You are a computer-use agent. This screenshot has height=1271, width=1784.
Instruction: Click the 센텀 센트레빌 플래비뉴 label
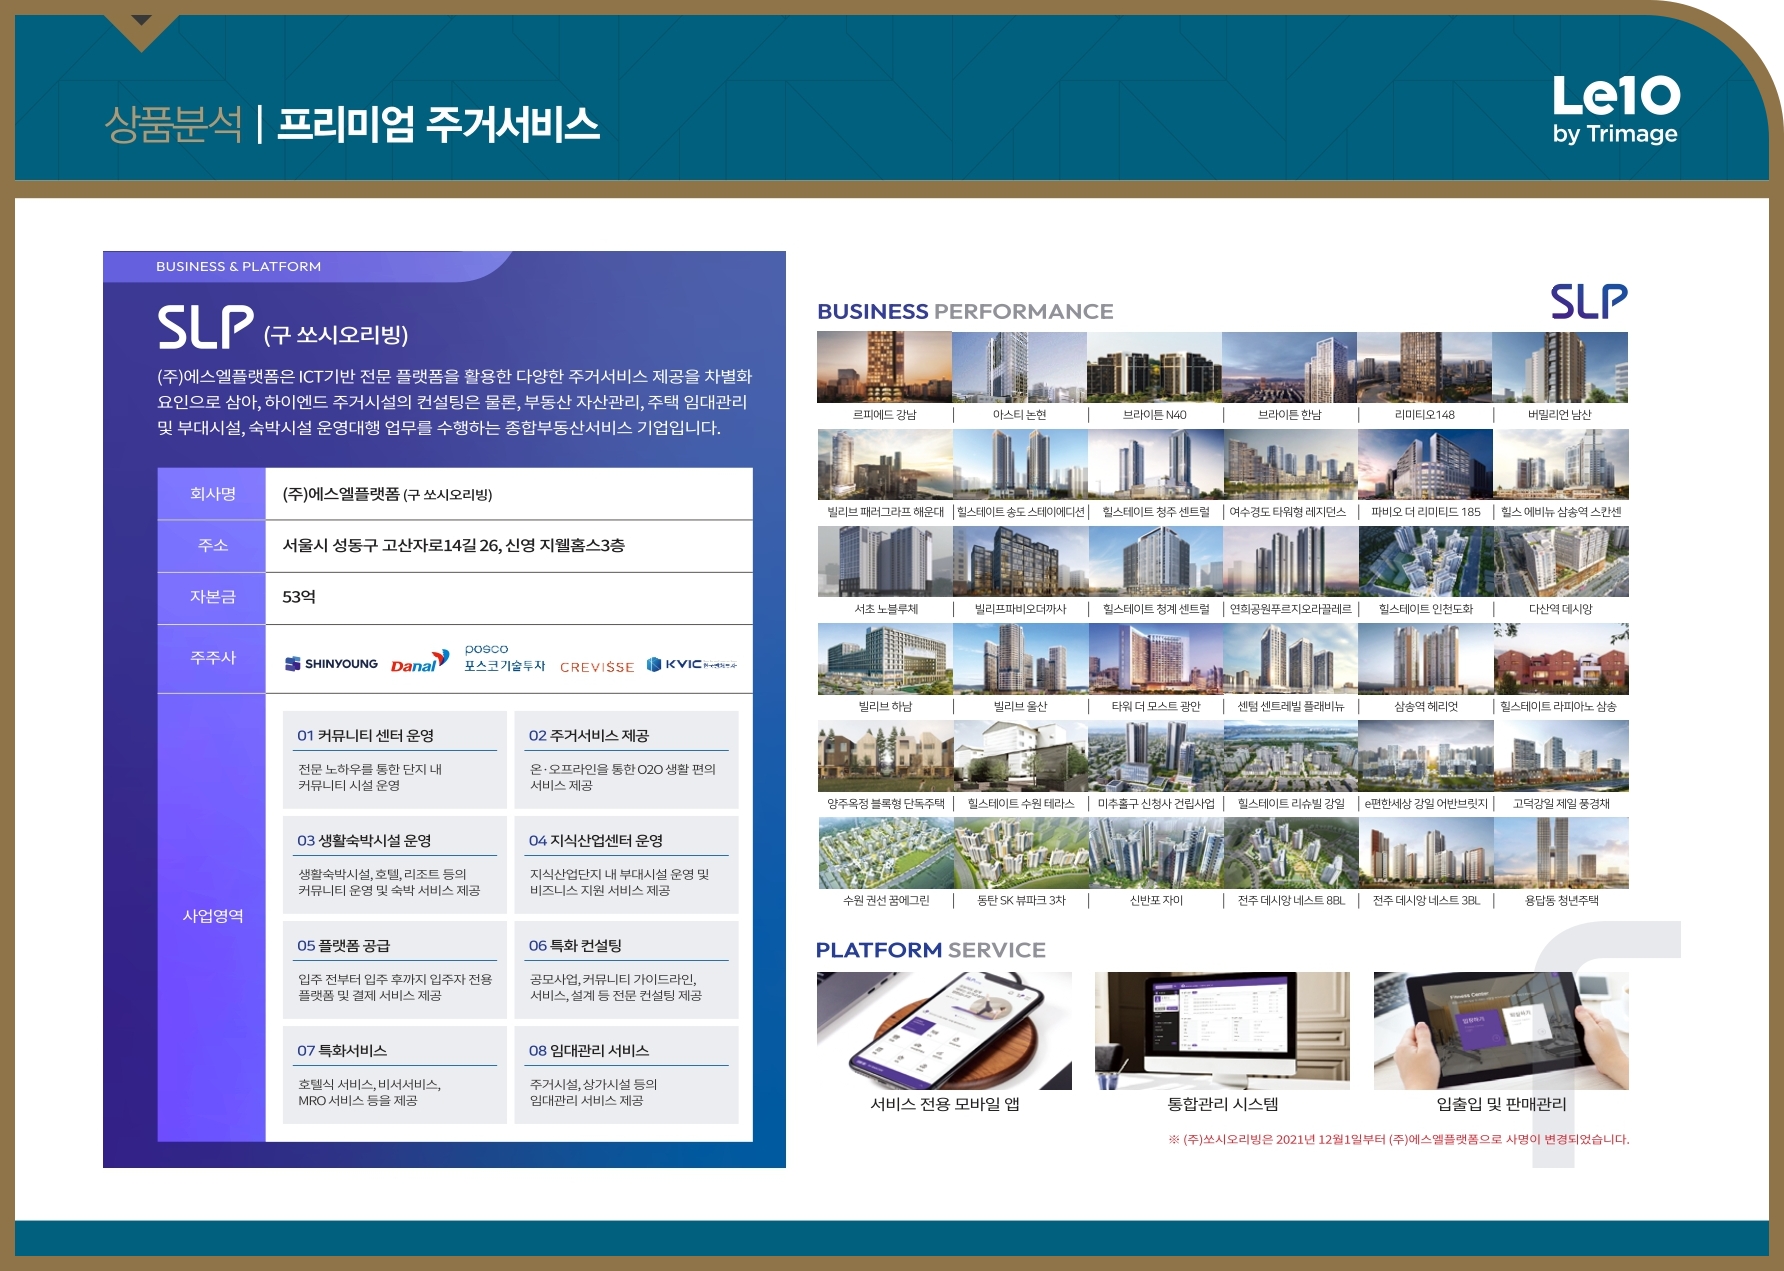coord(1290,706)
